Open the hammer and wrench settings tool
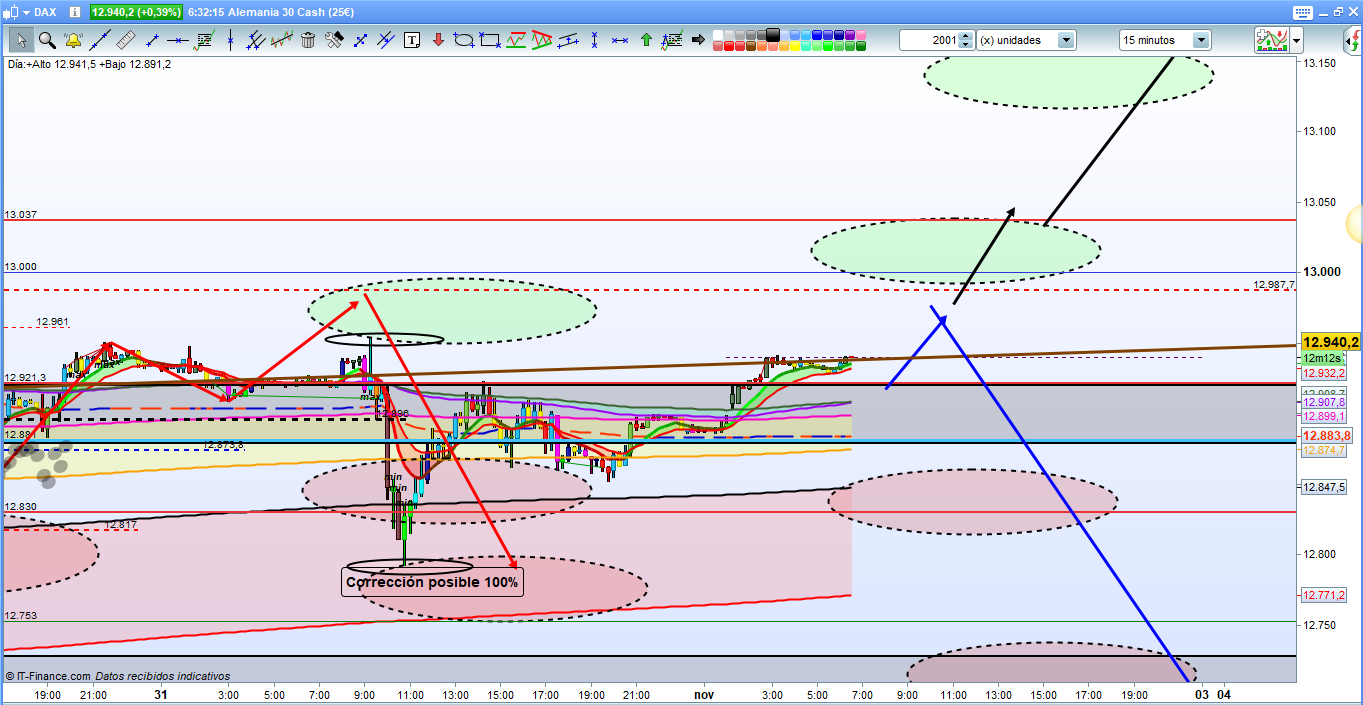The height and width of the screenshot is (705, 1363). (334, 40)
